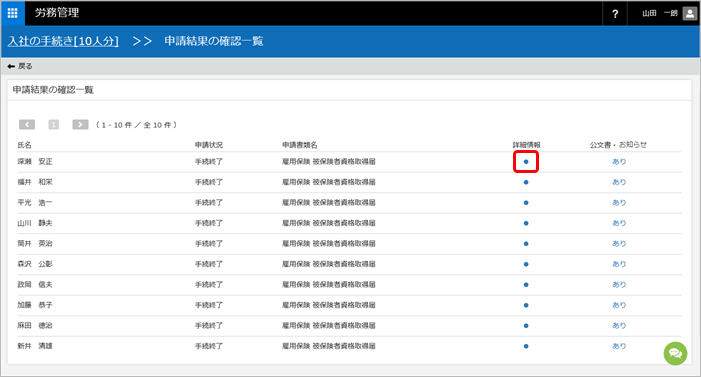Select the name 山川 静夫
This screenshot has width=701, height=377.
pos(35,223)
